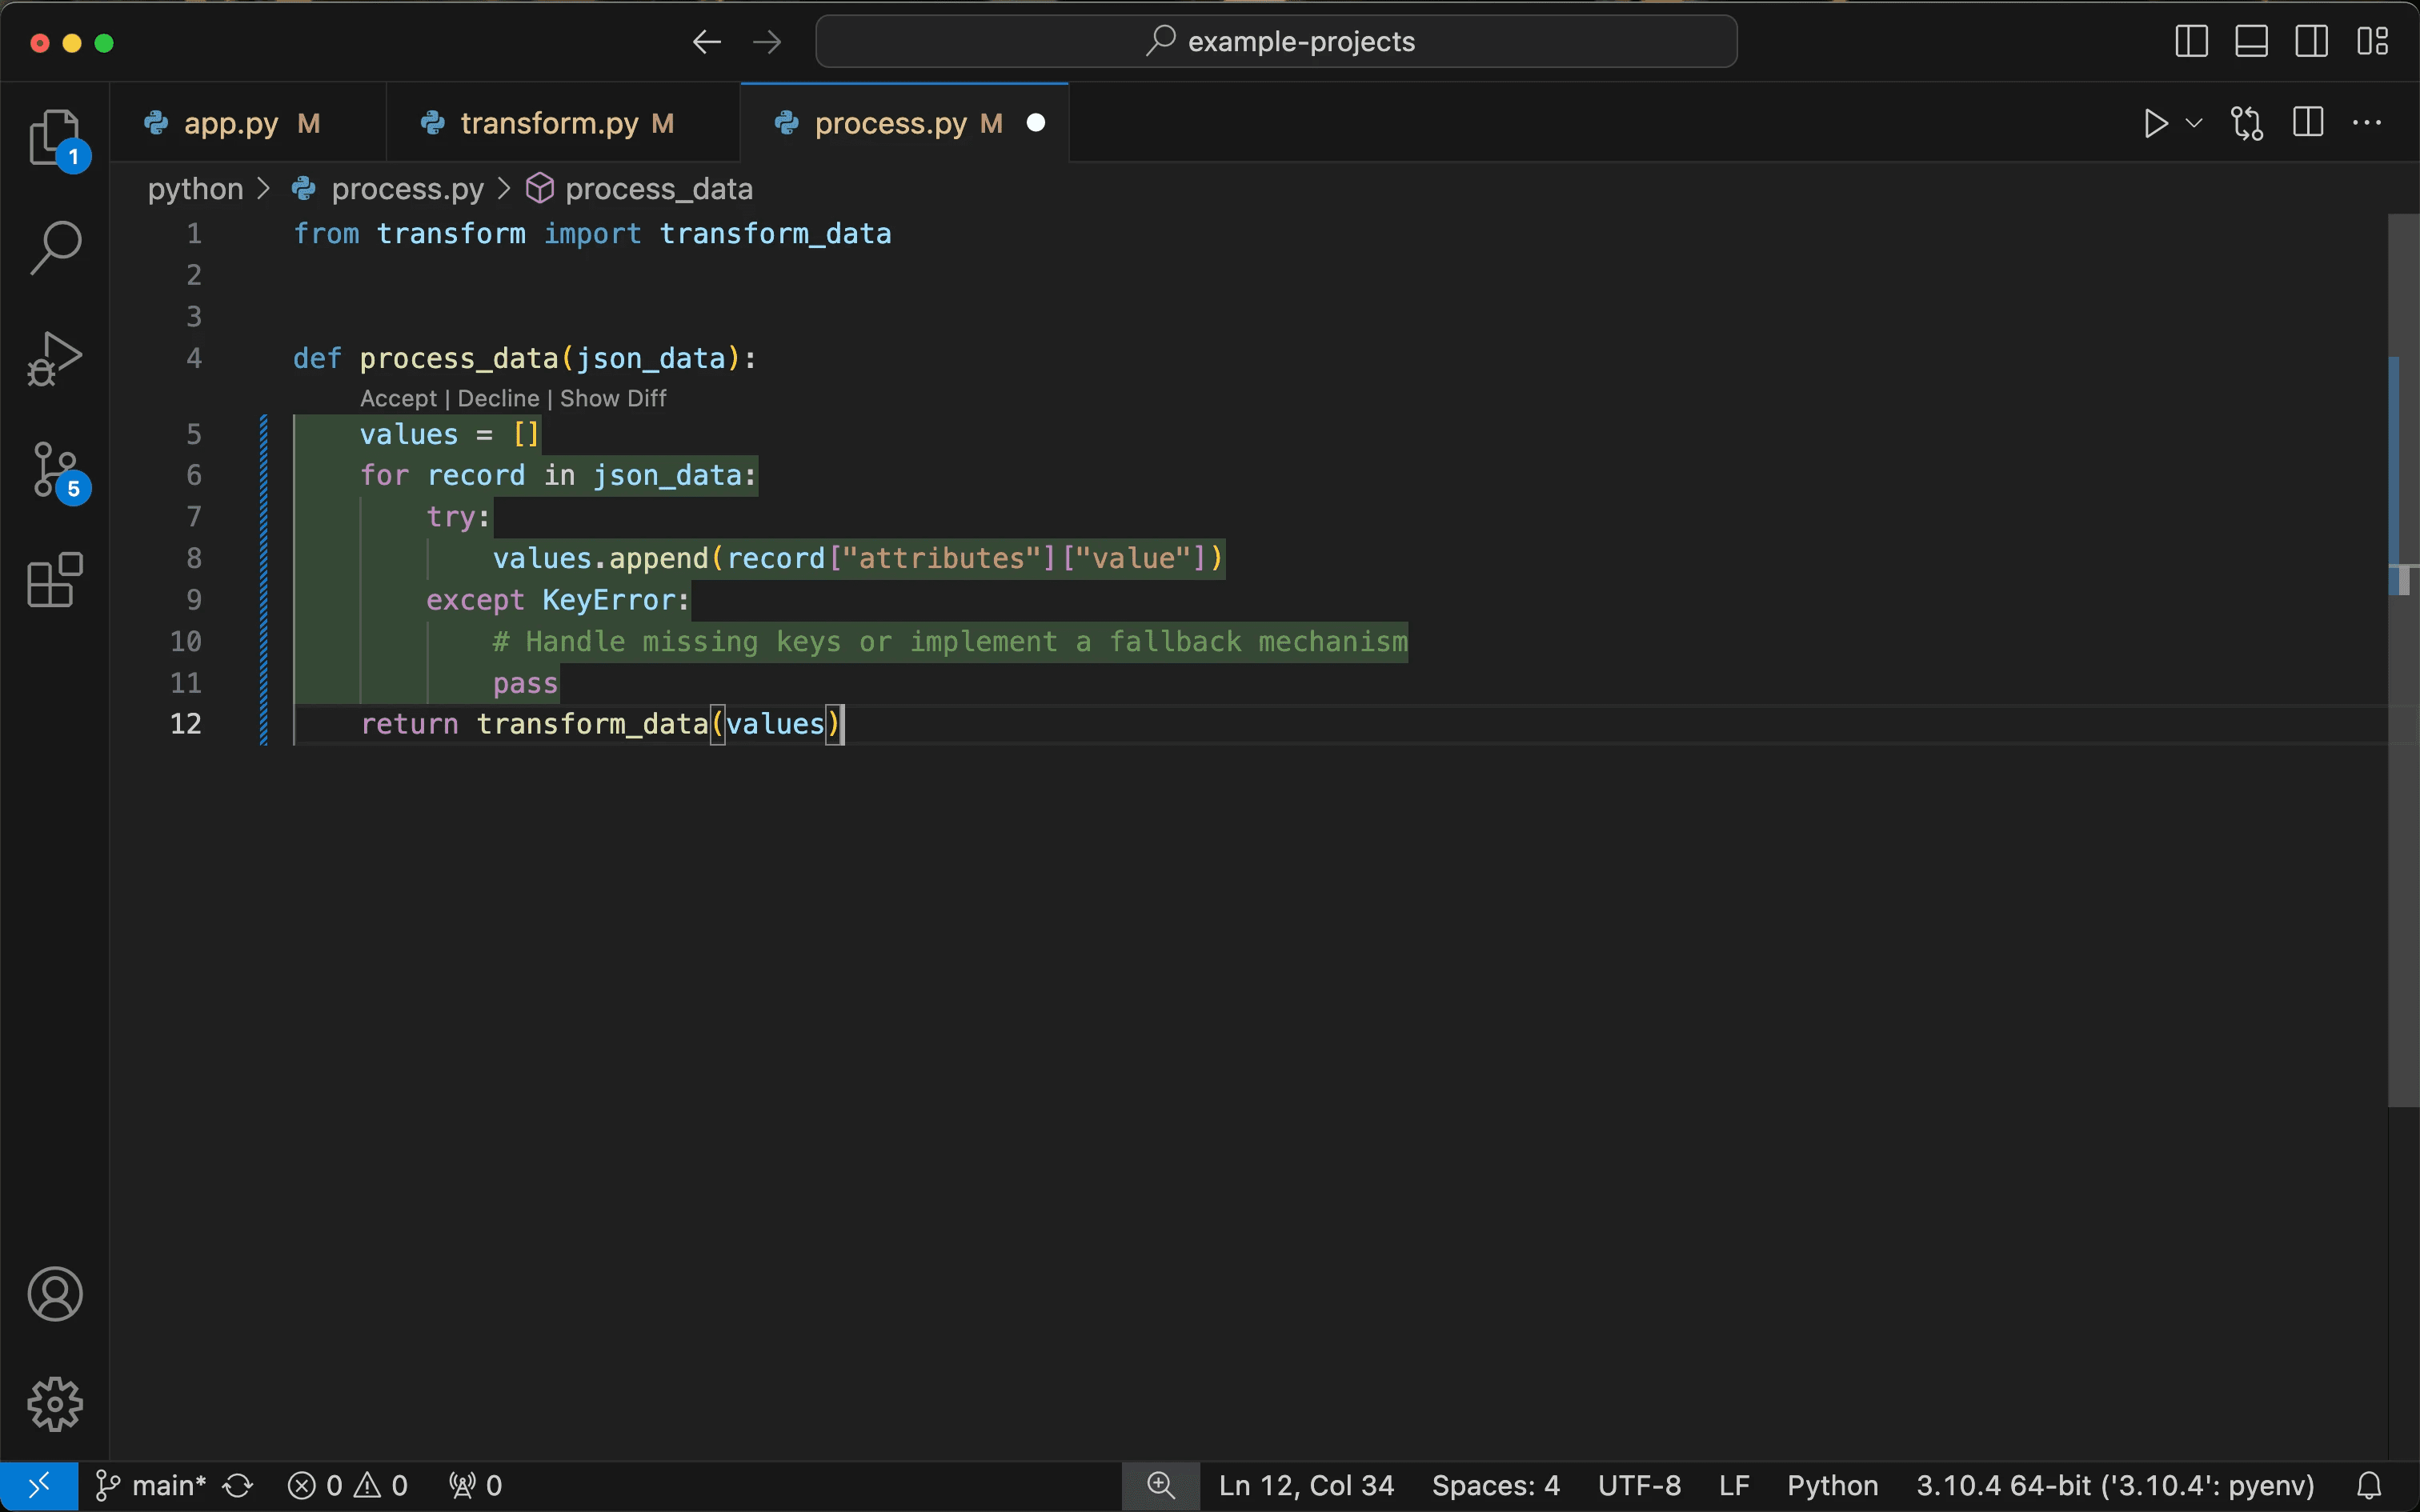Toggle the bottom panel visibility
The width and height of the screenshot is (2420, 1512).
coord(2251,42)
